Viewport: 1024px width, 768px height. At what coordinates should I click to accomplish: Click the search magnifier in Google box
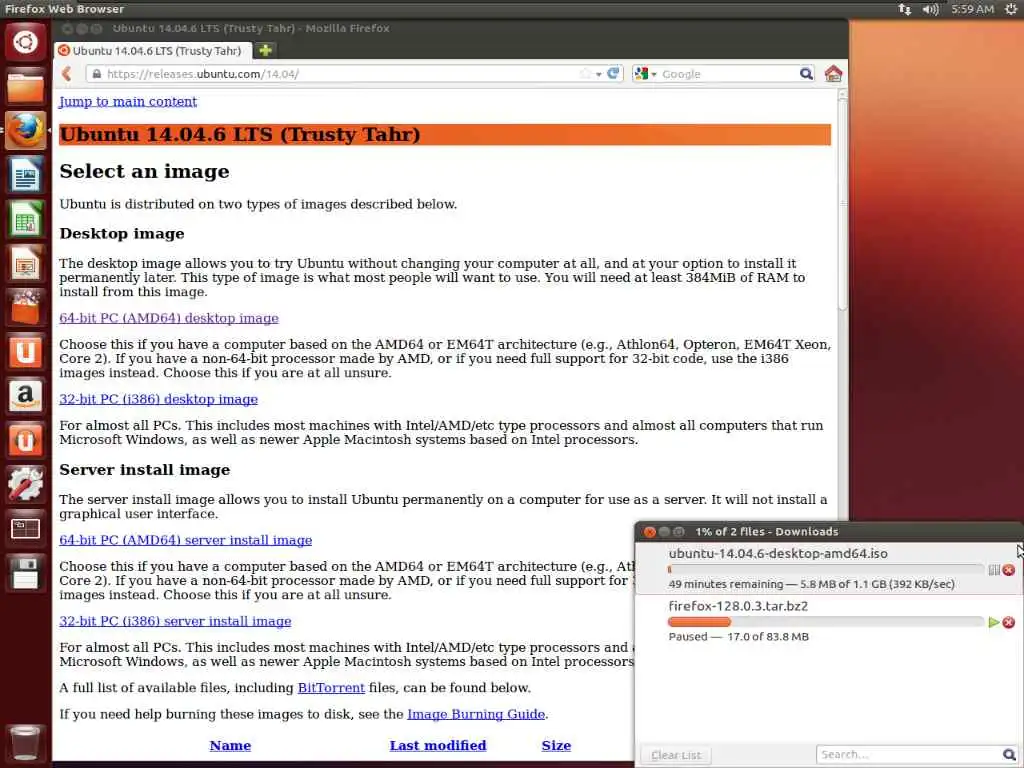[807, 73]
